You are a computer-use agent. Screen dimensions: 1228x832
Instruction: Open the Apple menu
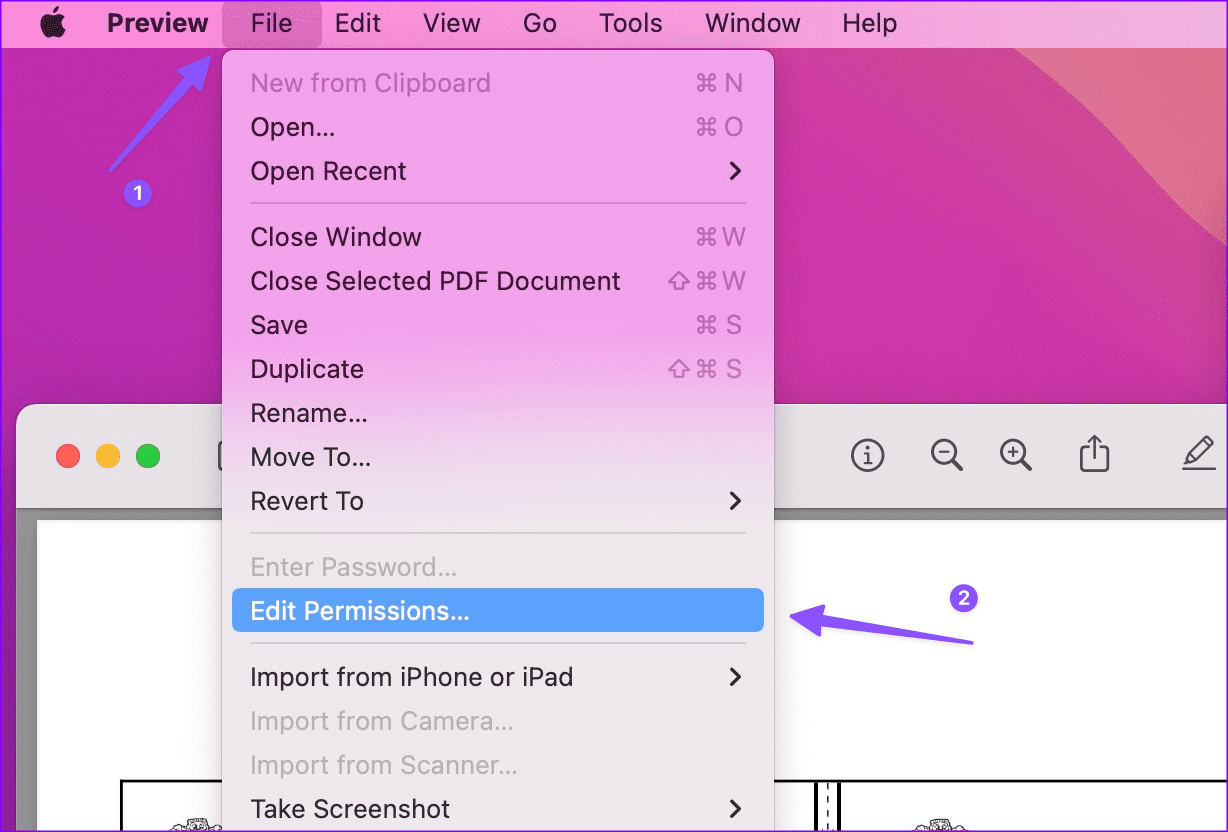coord(53,24)
